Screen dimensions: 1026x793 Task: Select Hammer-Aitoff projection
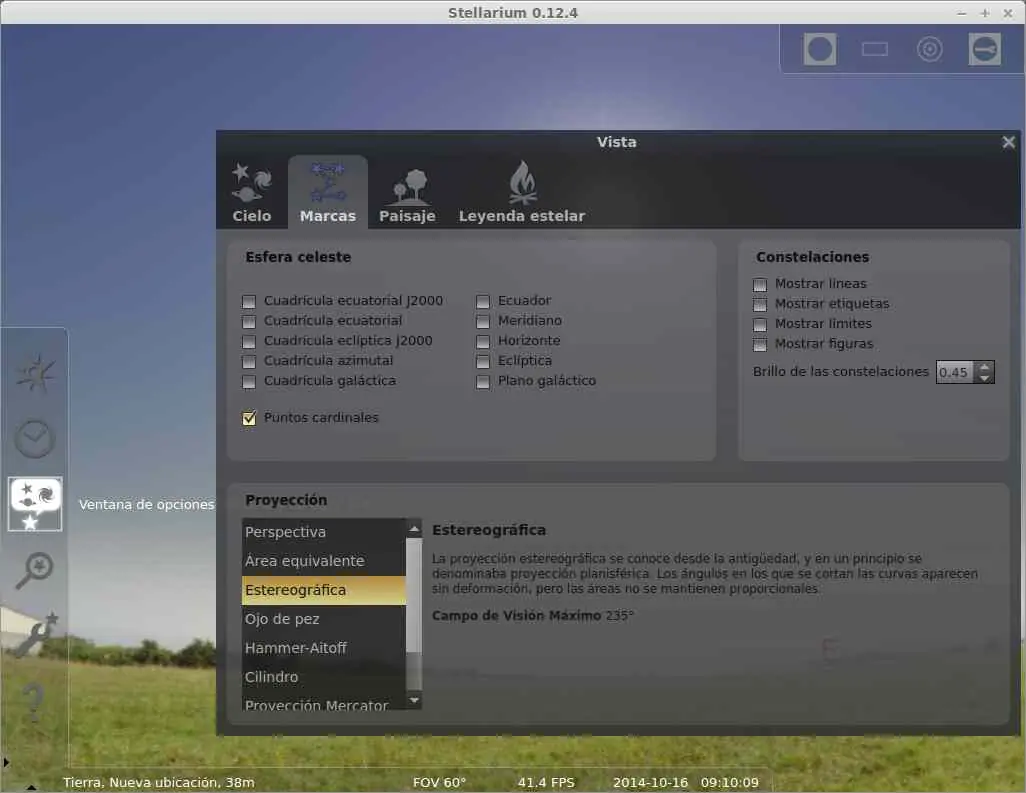coord(324,648)
